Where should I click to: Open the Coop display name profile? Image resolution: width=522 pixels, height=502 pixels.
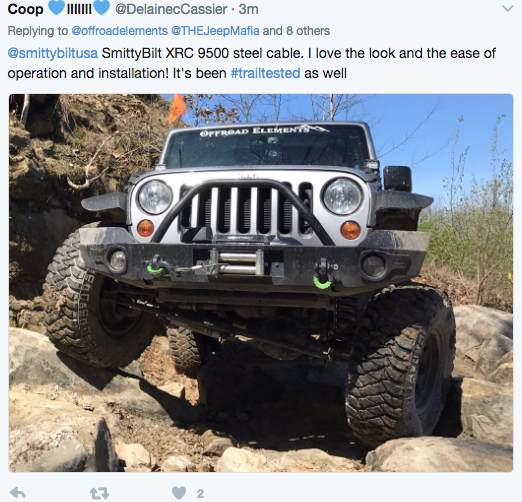point(25,9)
